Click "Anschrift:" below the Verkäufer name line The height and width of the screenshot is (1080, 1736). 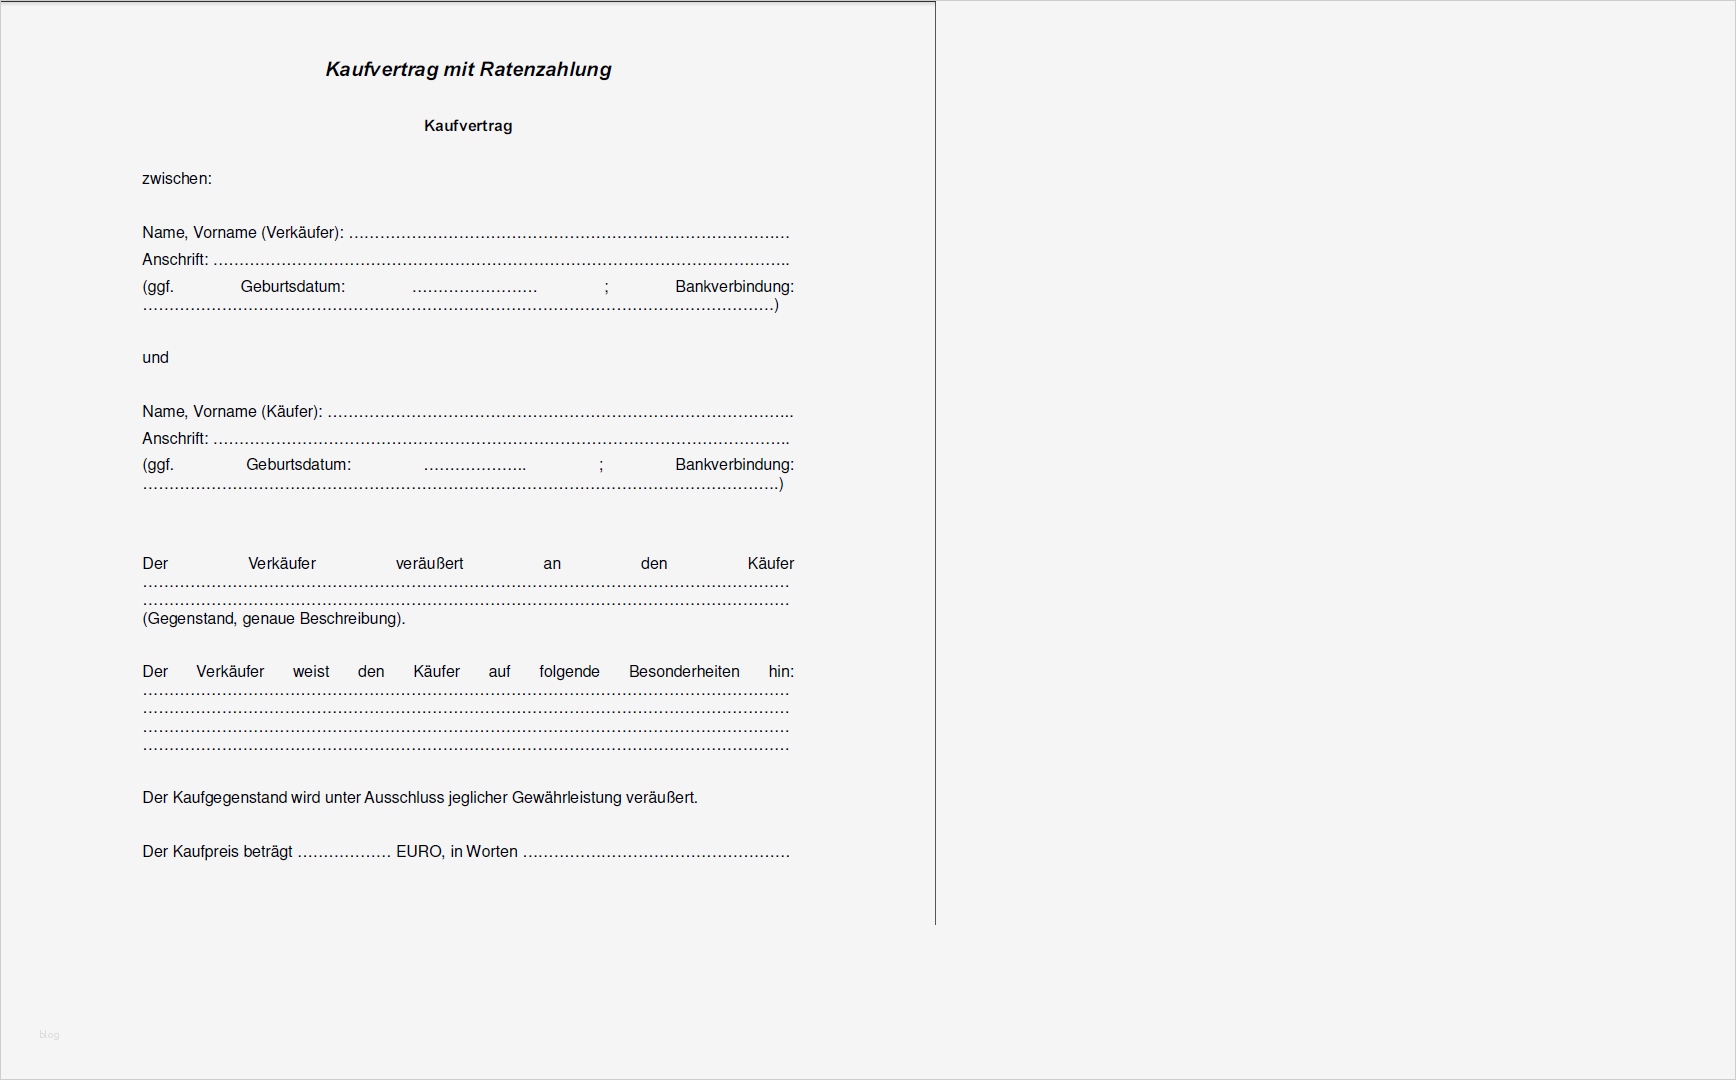click(175, 260)
